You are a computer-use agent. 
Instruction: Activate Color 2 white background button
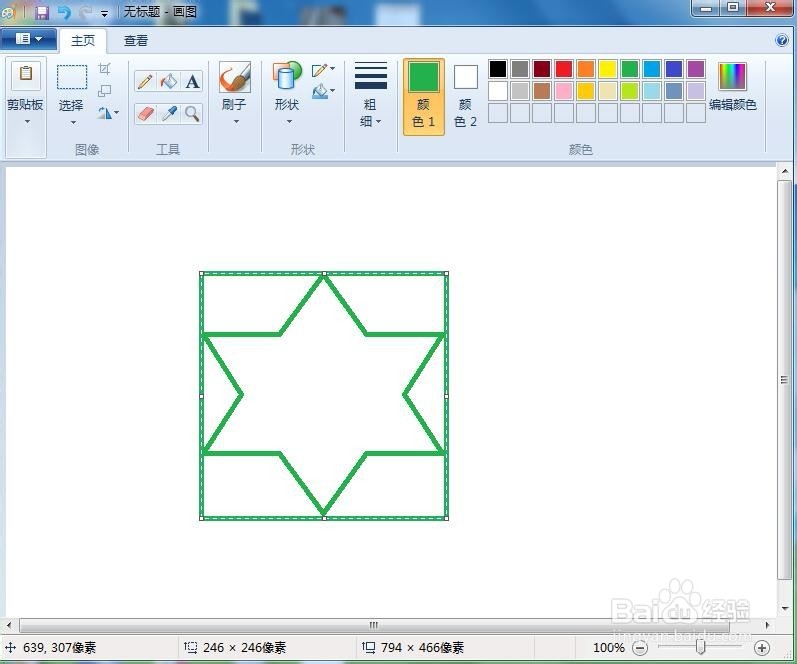click(x=466, y=97)
